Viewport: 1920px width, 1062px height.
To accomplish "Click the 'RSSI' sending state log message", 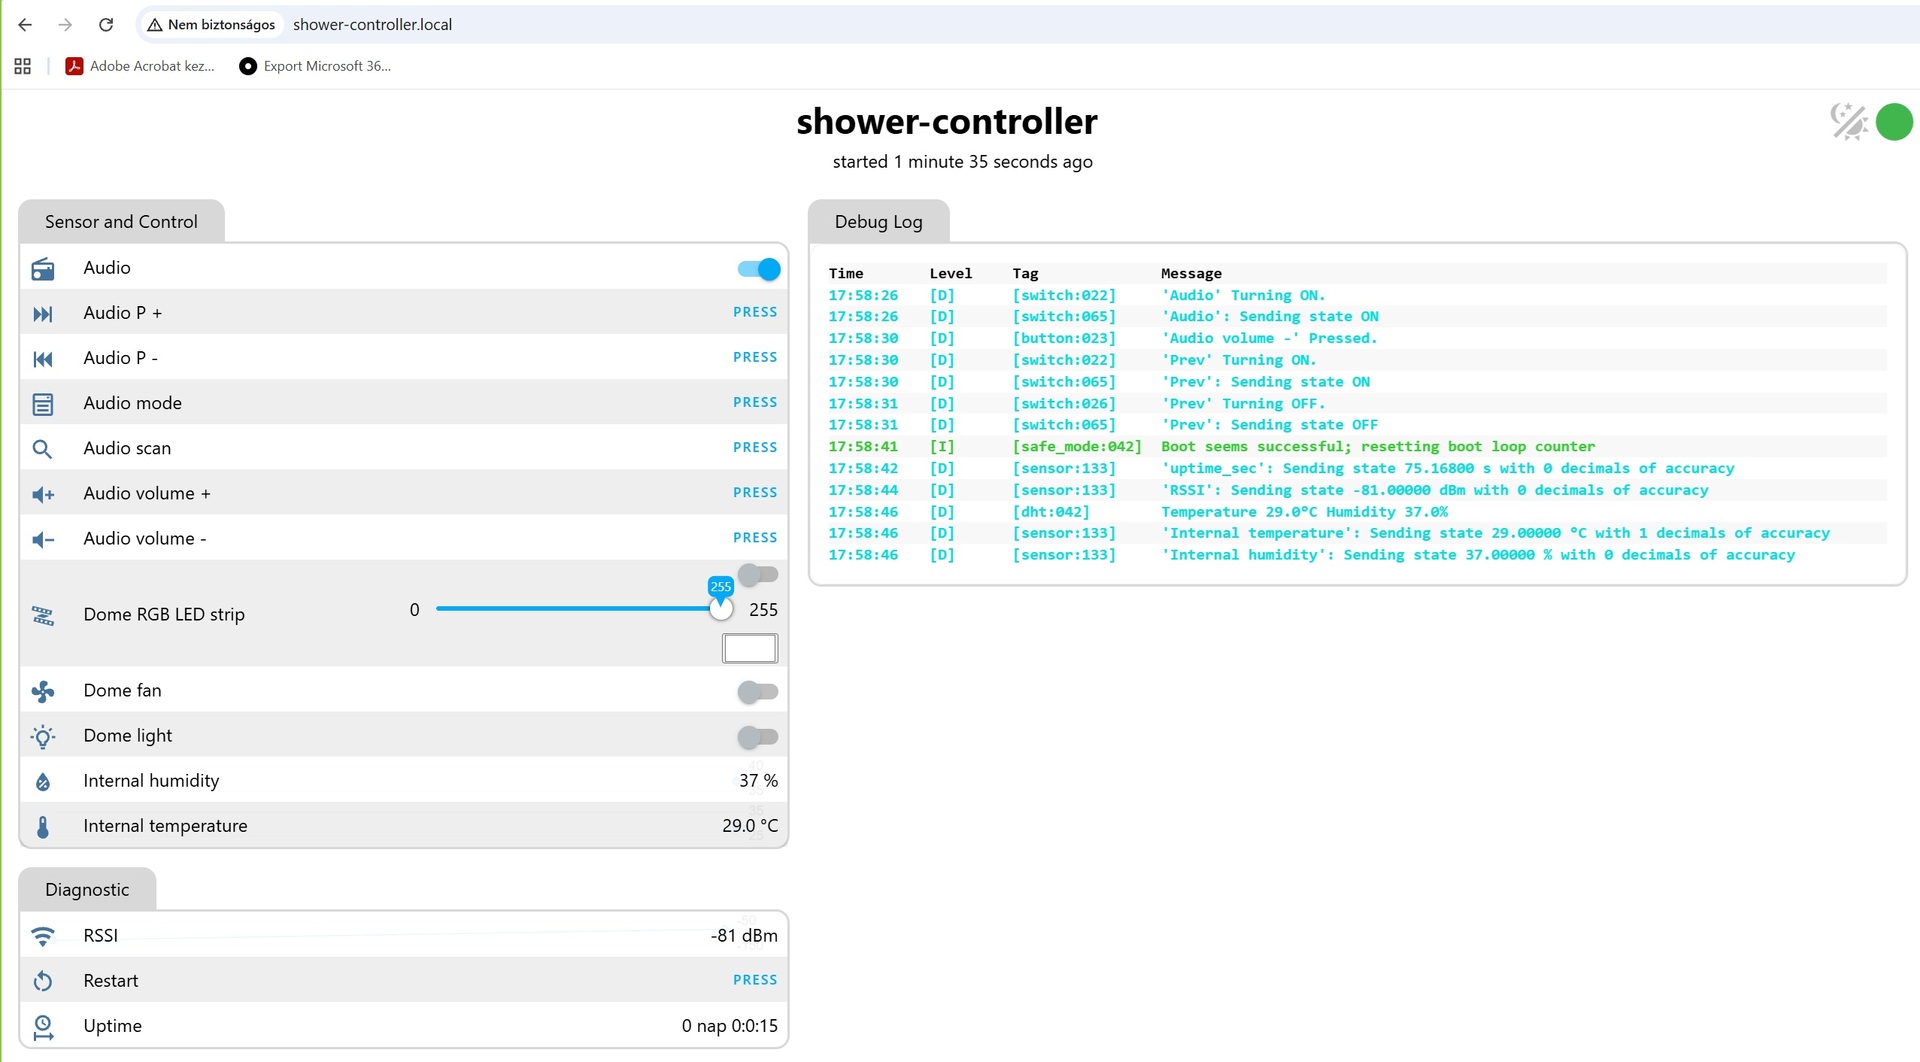I will pyautogui.click(x=1434, y=490).
